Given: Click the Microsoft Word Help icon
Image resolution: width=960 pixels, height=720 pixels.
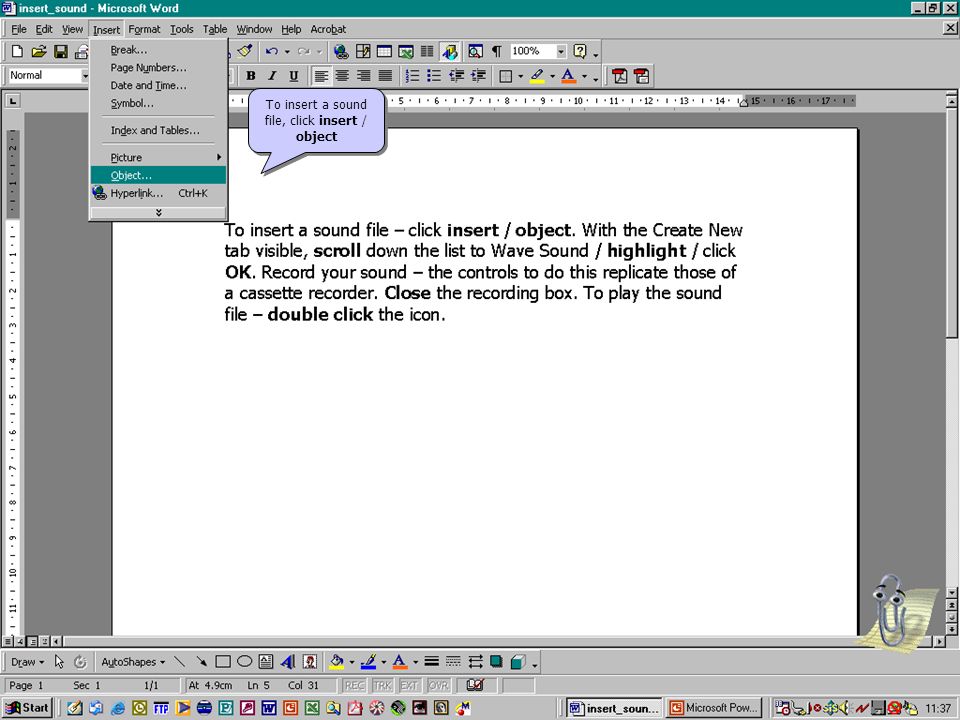Looking at the screenshot, I should [x=580, y=51].
